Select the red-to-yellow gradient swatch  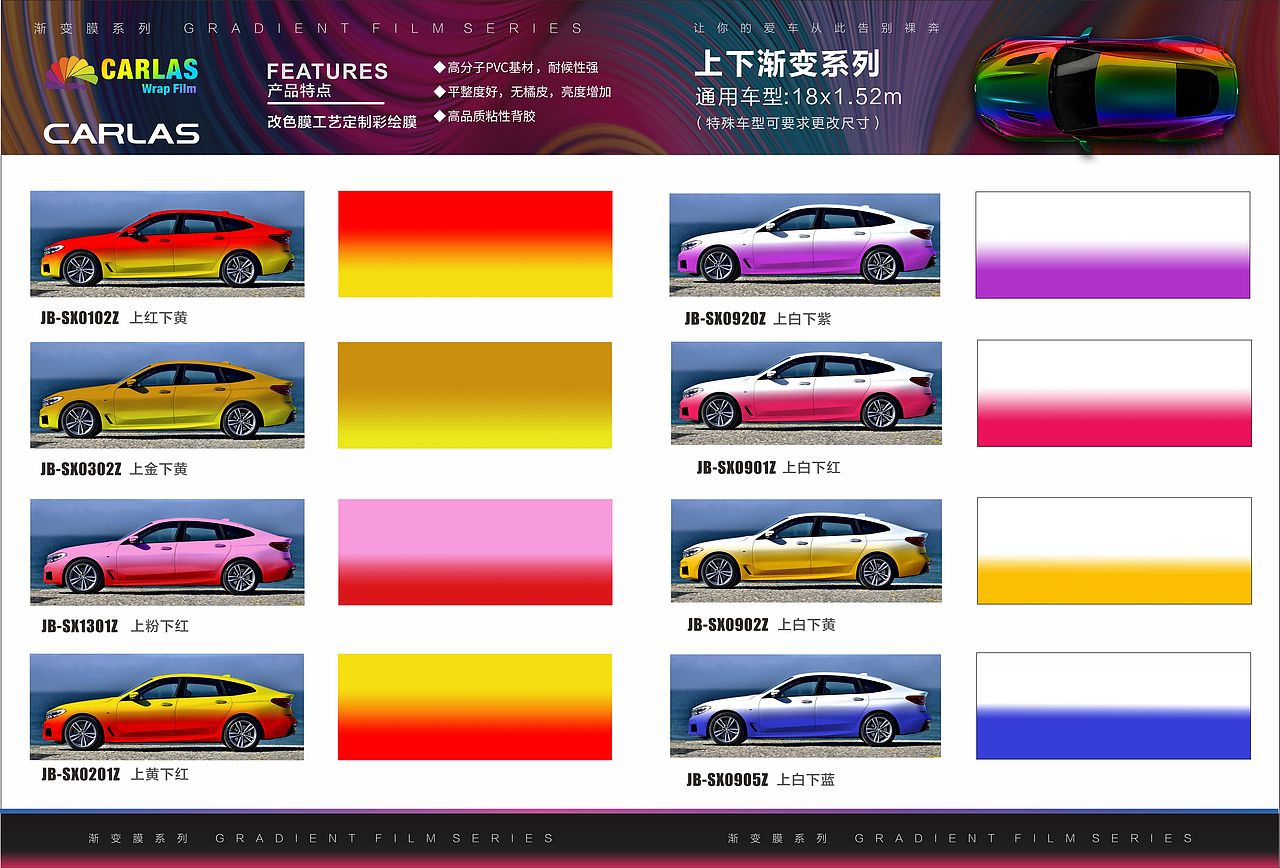[475, 243]
